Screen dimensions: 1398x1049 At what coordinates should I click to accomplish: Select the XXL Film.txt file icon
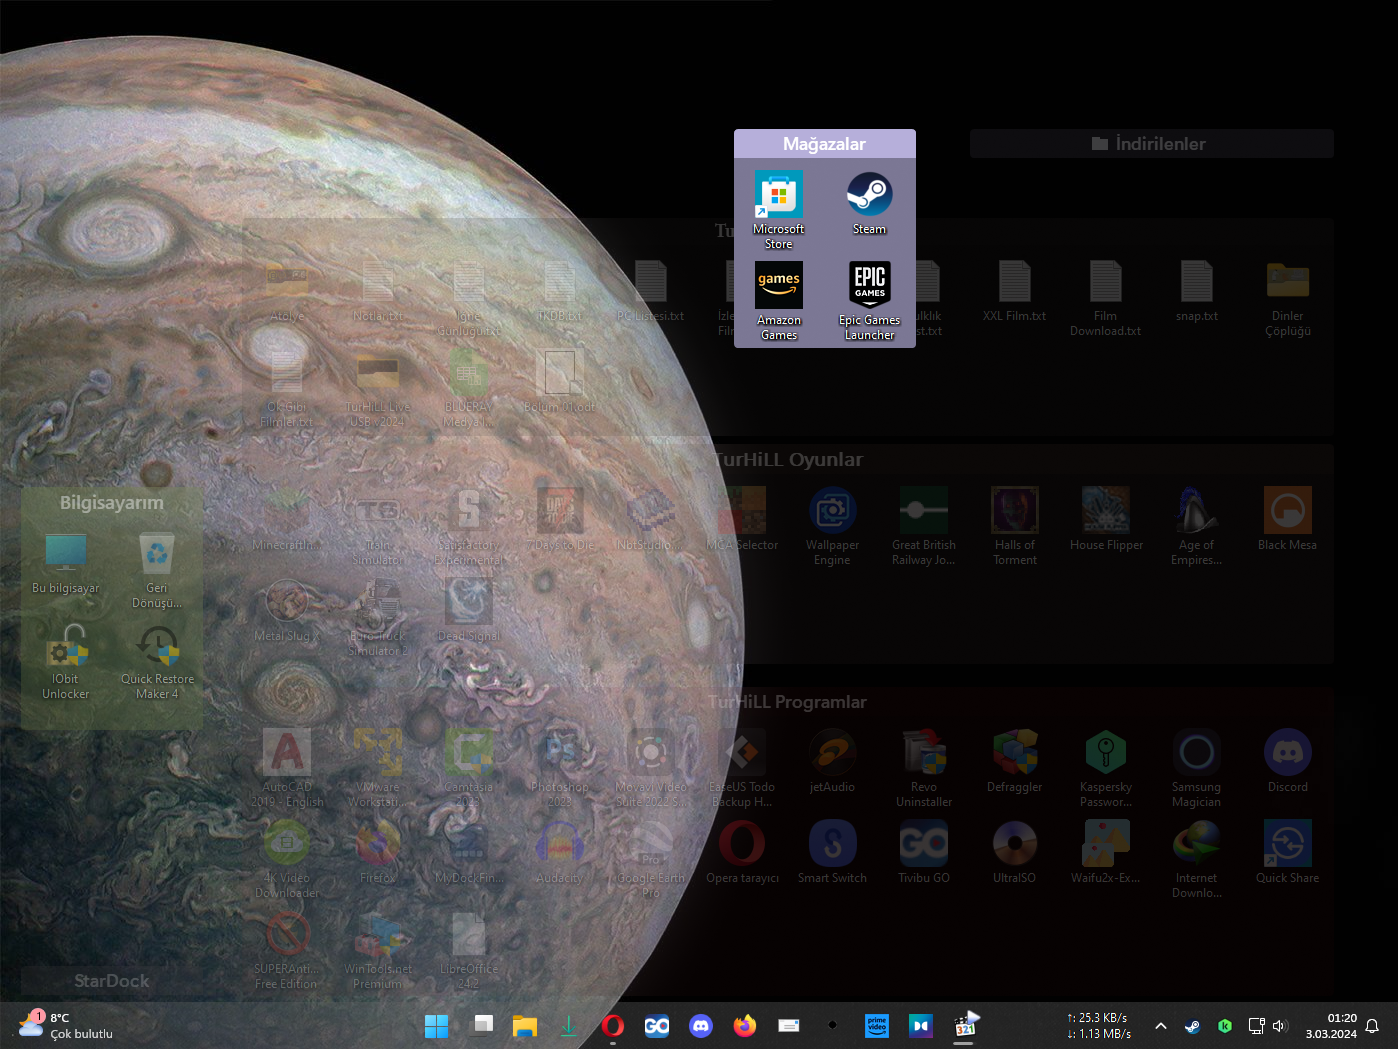(1015, 290)
